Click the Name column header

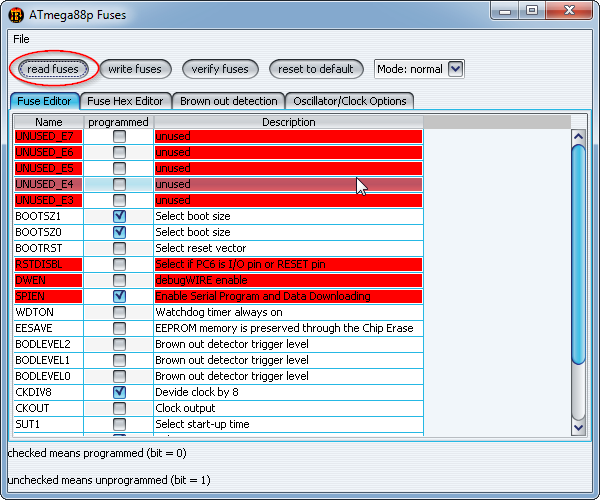[x=49, y=122]
